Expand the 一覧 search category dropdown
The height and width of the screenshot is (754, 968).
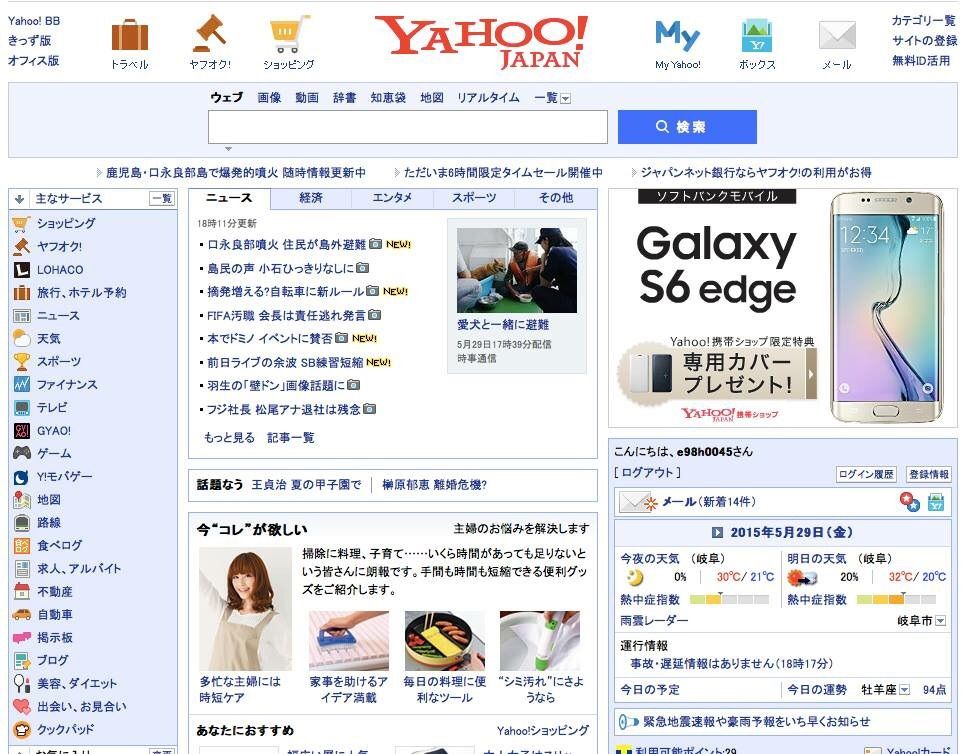tap(565, 99)
